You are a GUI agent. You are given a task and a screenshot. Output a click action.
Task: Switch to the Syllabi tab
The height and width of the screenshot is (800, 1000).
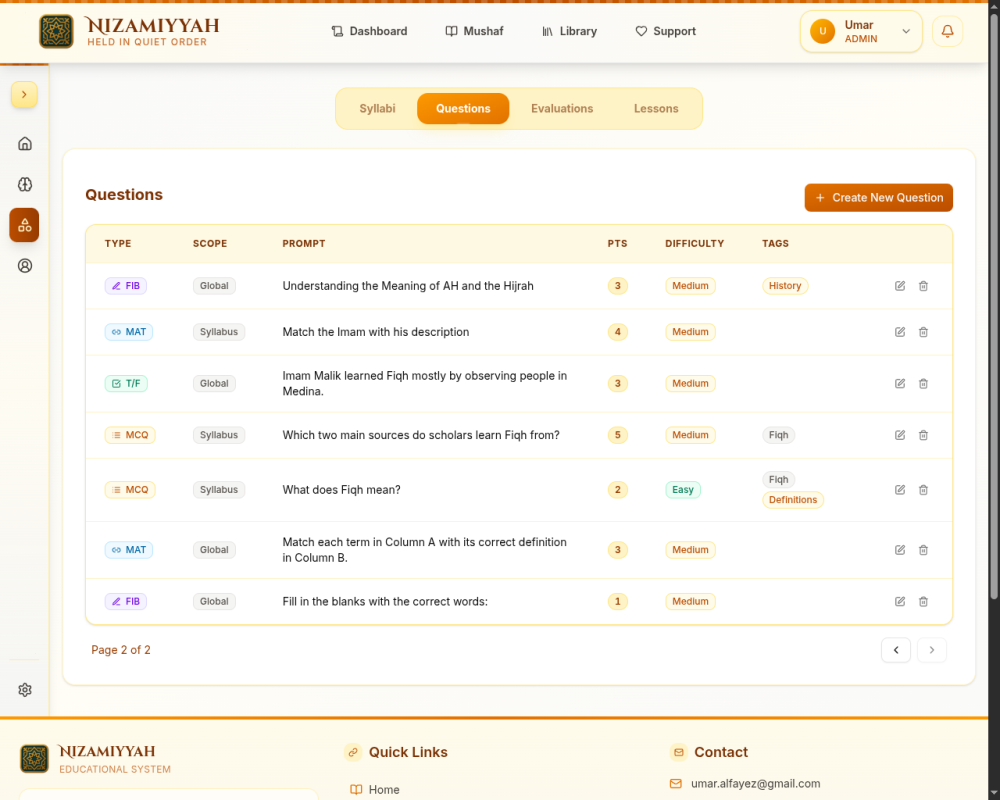coord(377,108)
